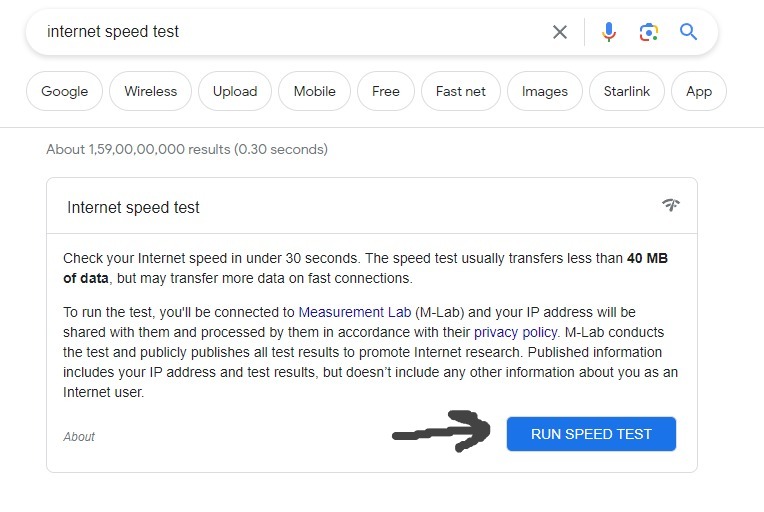Start voice search with microphone icon
Screen dimensions: 764x512
(609, 32)
